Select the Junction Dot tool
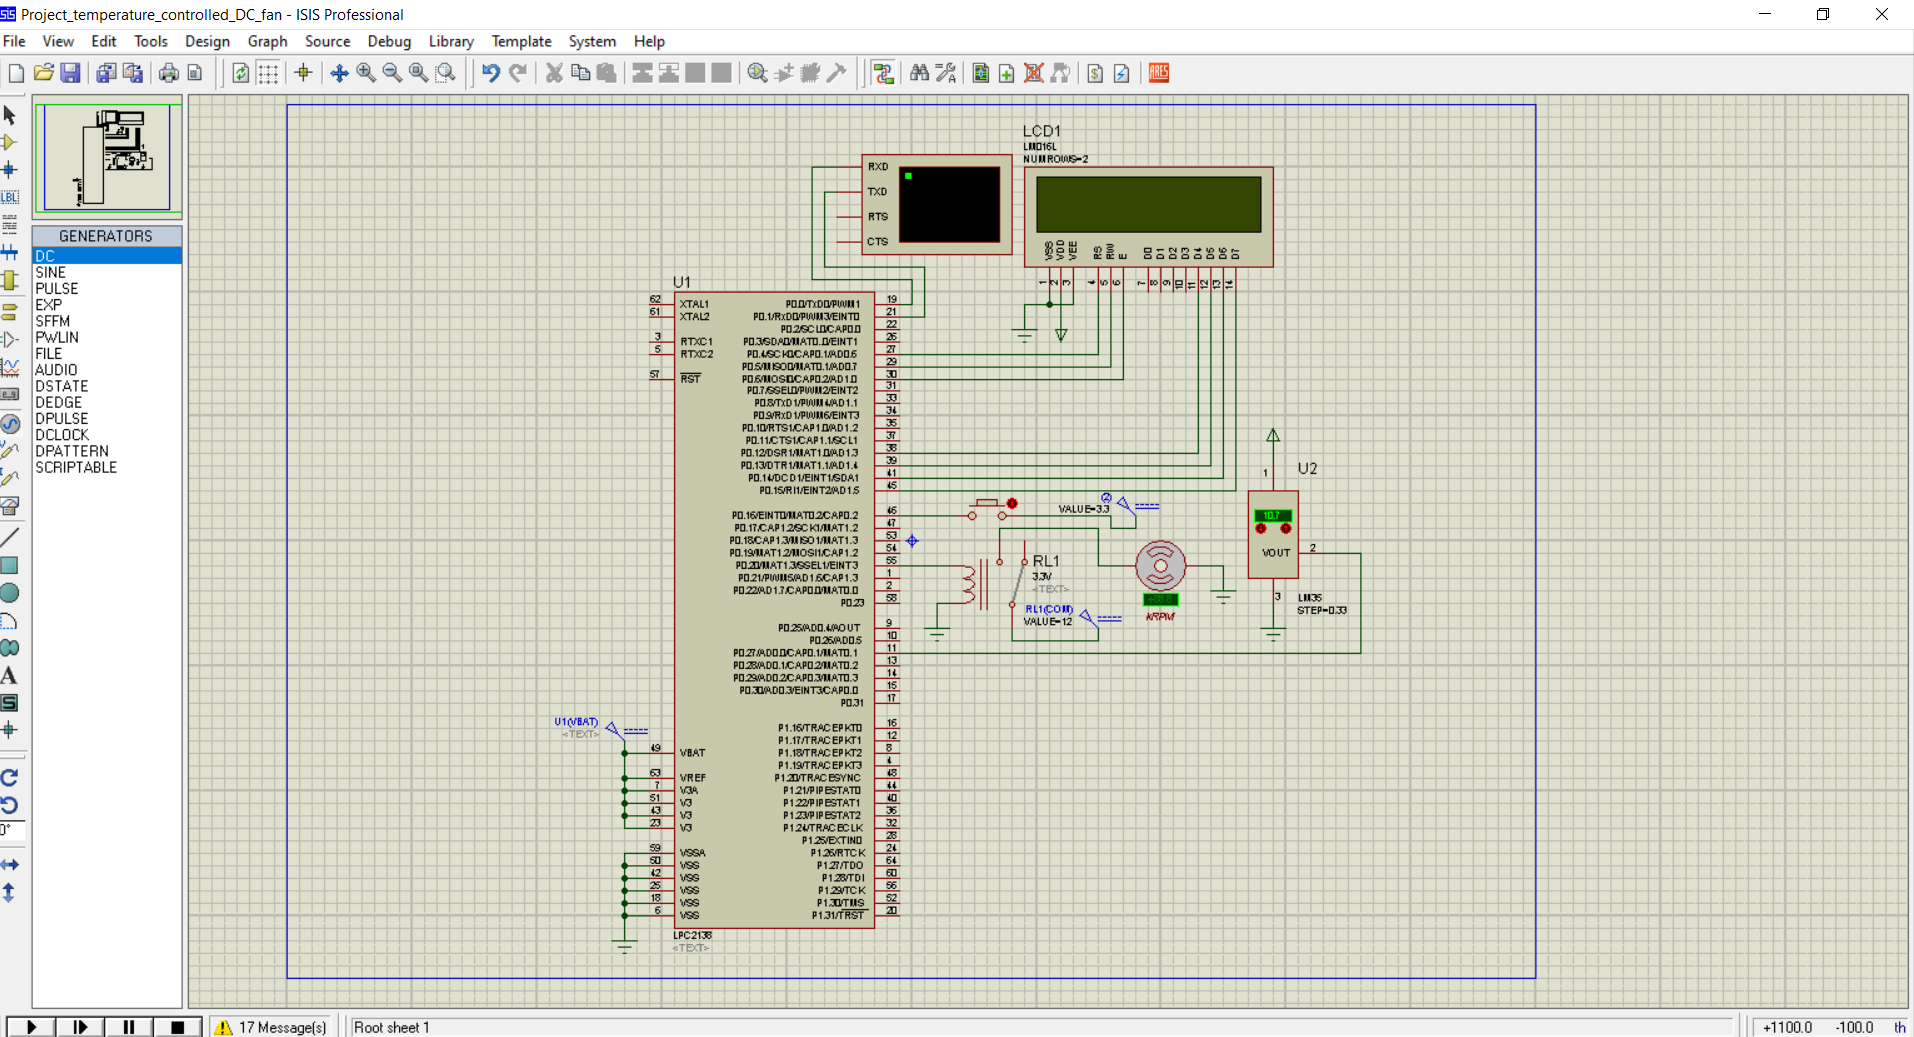This screenshot has width=1914, height=1037. click(x=10, y=169)
